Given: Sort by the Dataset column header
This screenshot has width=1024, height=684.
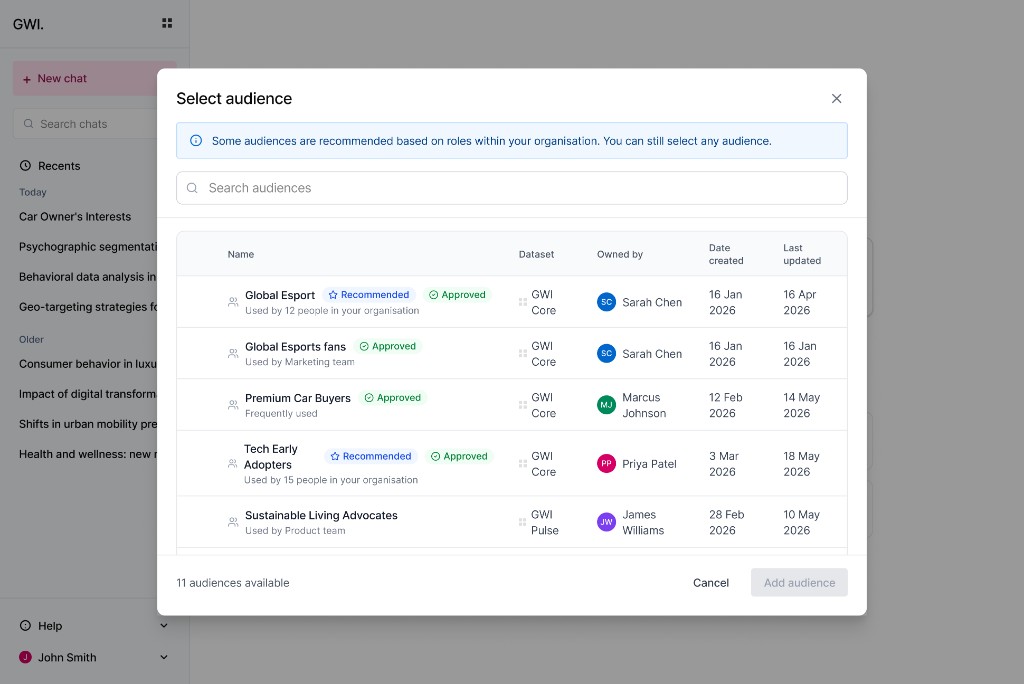Looking at the screenshot, I should [x=536, y=254].
